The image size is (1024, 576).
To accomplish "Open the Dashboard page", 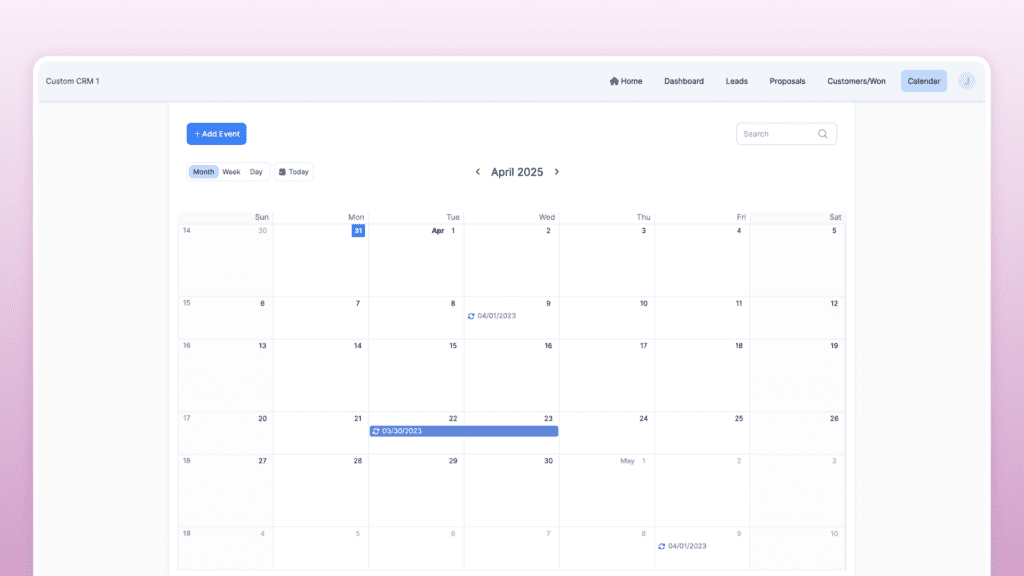I will pyautogui.click(x=684, y=81).
